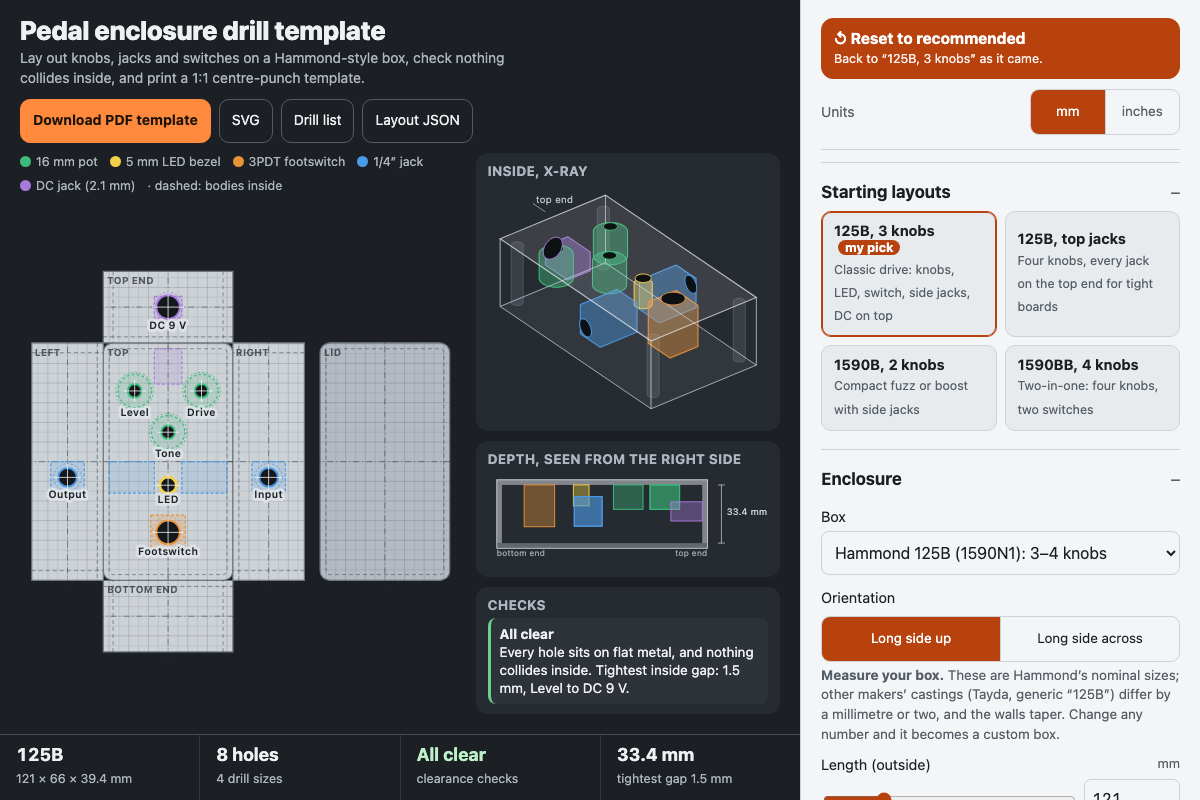Click Reset to recommended button
The height and width of the screenshot is (800, 1200).
click(1000, 48)
